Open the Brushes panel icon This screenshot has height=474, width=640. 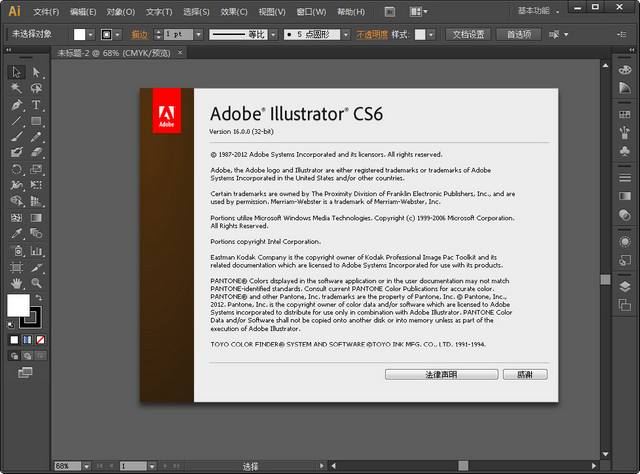tap(624, 133)
